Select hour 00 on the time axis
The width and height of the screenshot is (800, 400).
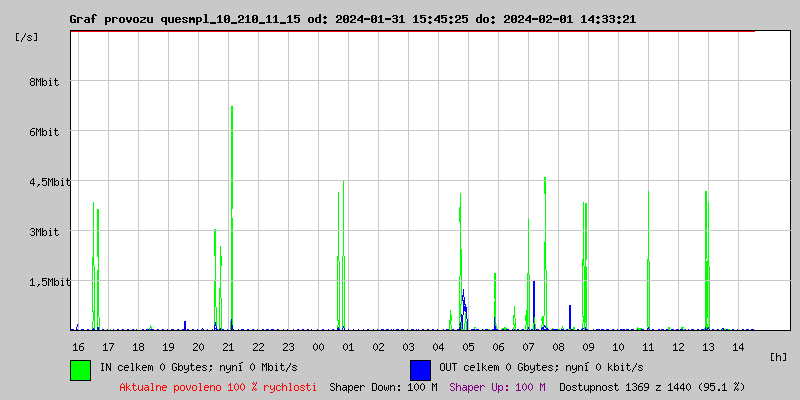[318, 346]
